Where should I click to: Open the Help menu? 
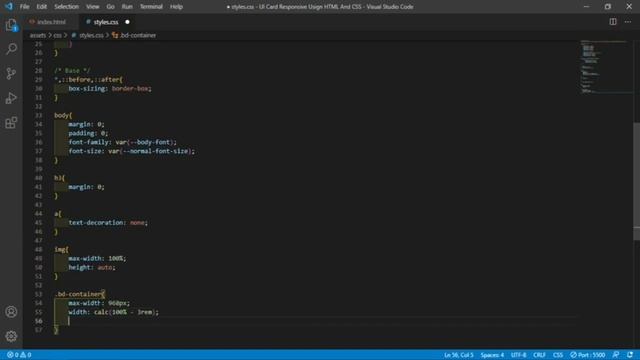point(176,7)
